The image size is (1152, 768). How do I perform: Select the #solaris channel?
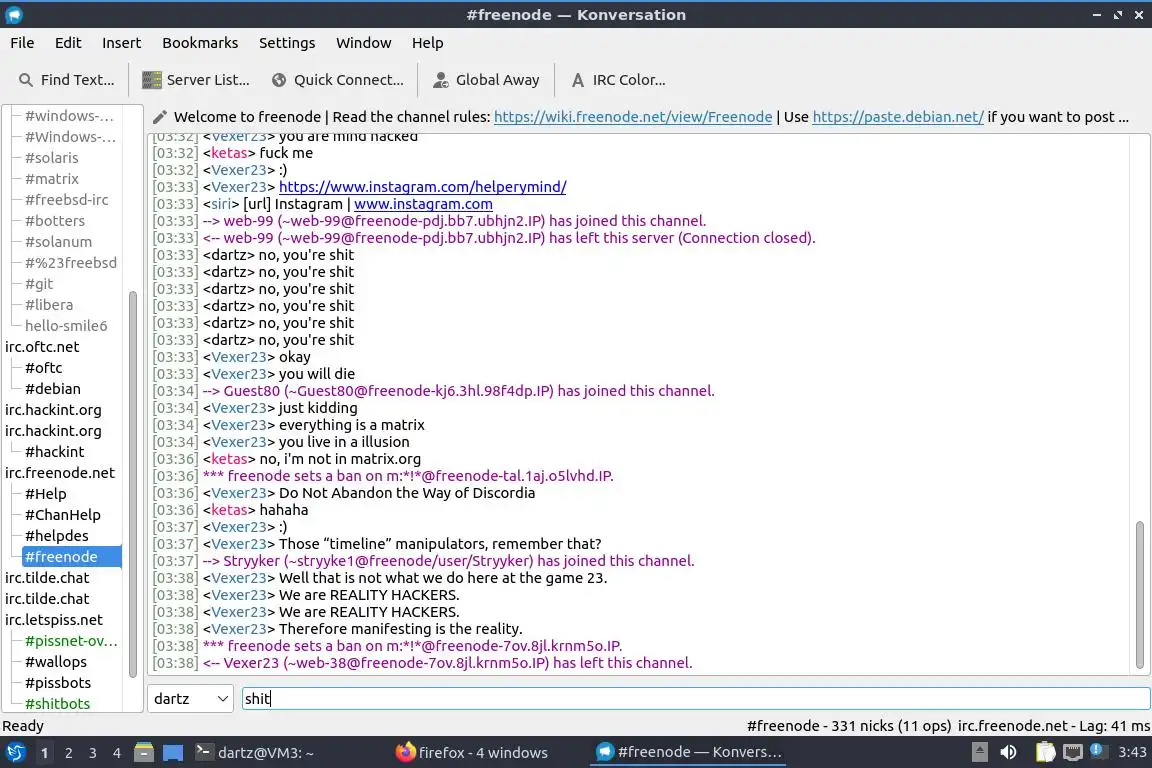(51, 157)
